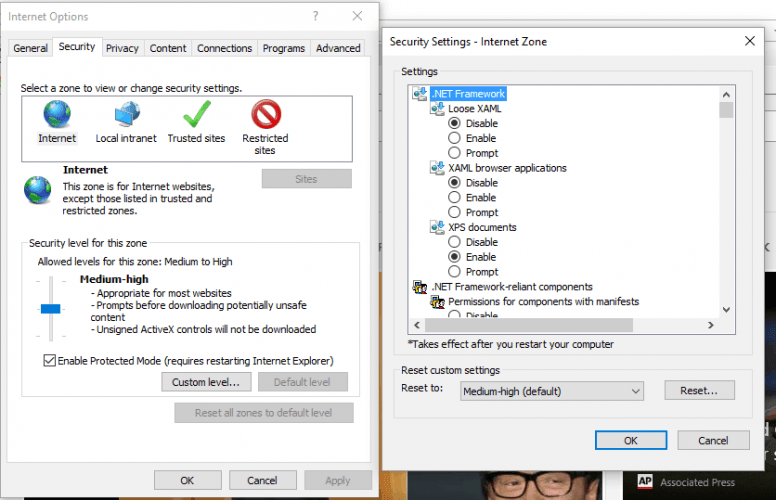Image resolution: width=776 pixels, height=500 pixels.
Task: Click the Default level button
Action: tap(302, 382)
